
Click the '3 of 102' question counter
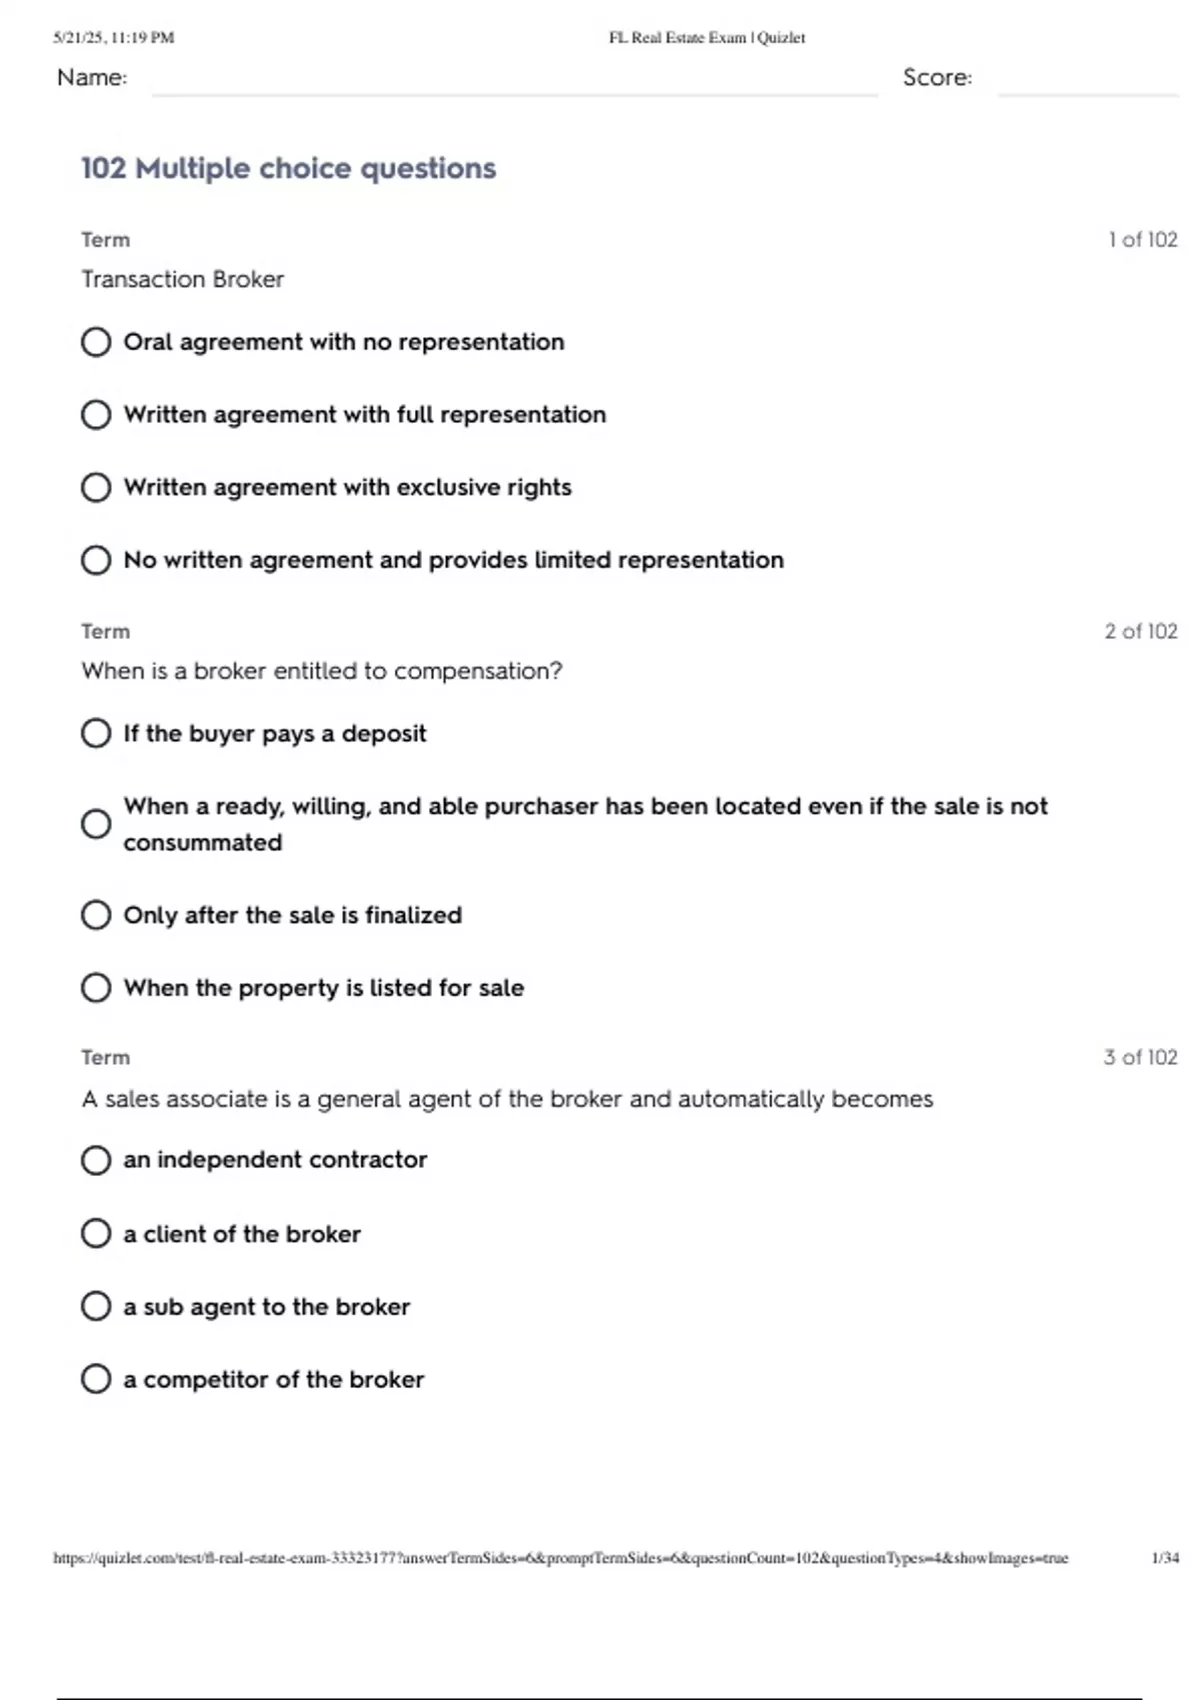(1140, 1057)
